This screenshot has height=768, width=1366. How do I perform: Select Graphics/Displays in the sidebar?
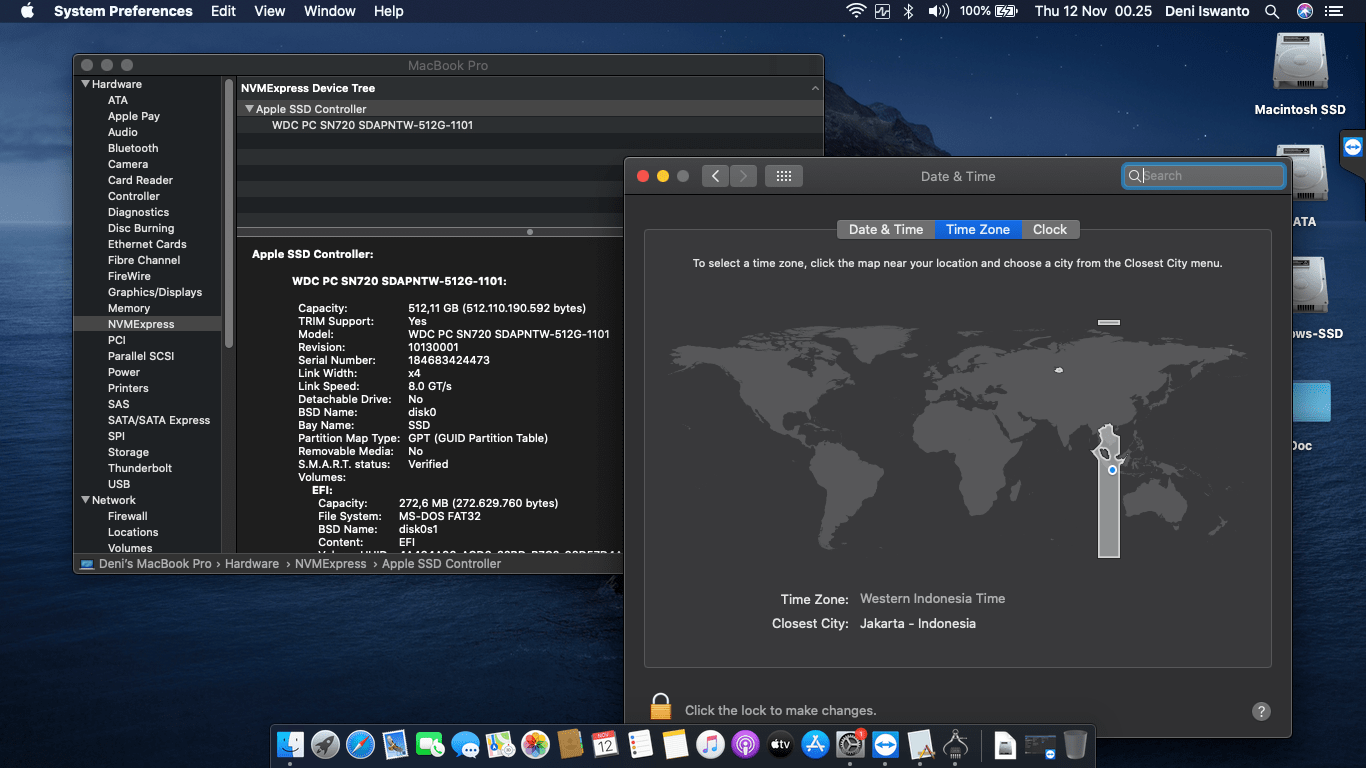click(155, 292)
